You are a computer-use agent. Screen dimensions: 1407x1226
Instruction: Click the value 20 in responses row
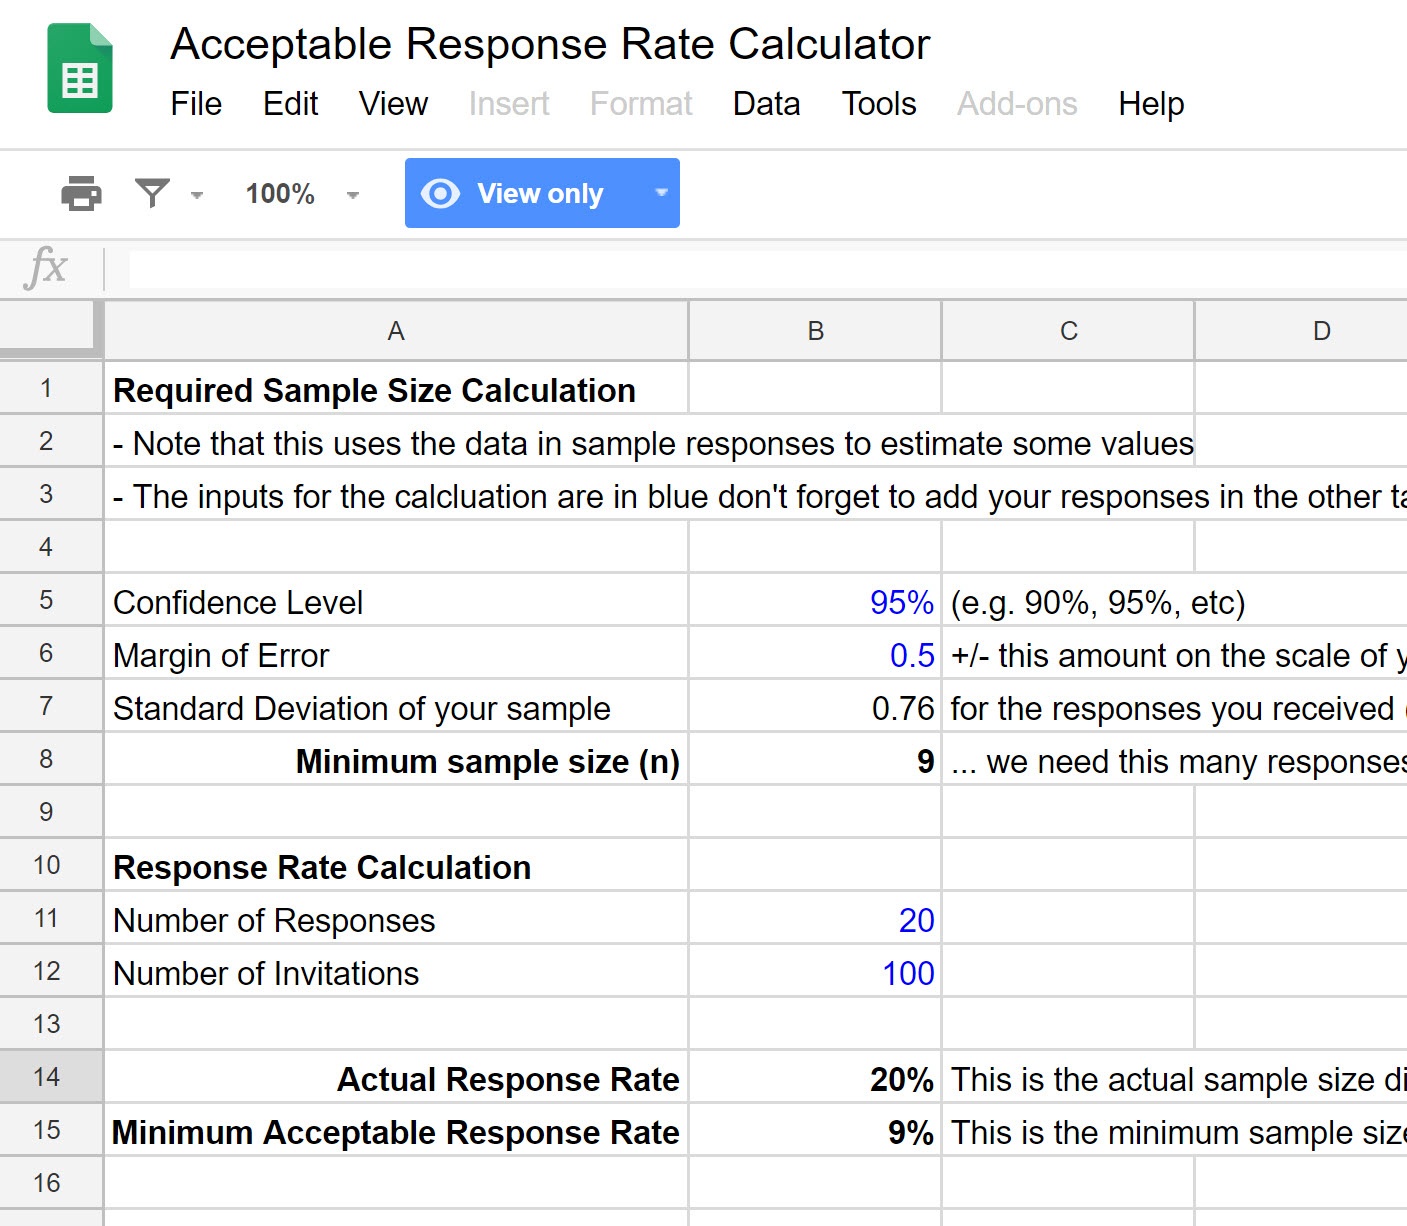[815, 918]
